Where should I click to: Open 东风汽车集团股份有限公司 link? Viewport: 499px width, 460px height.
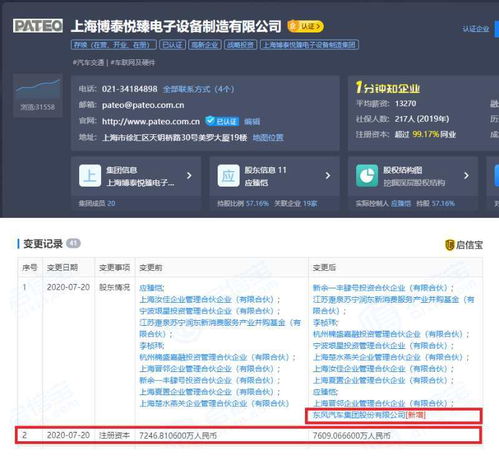pos(359,415)
